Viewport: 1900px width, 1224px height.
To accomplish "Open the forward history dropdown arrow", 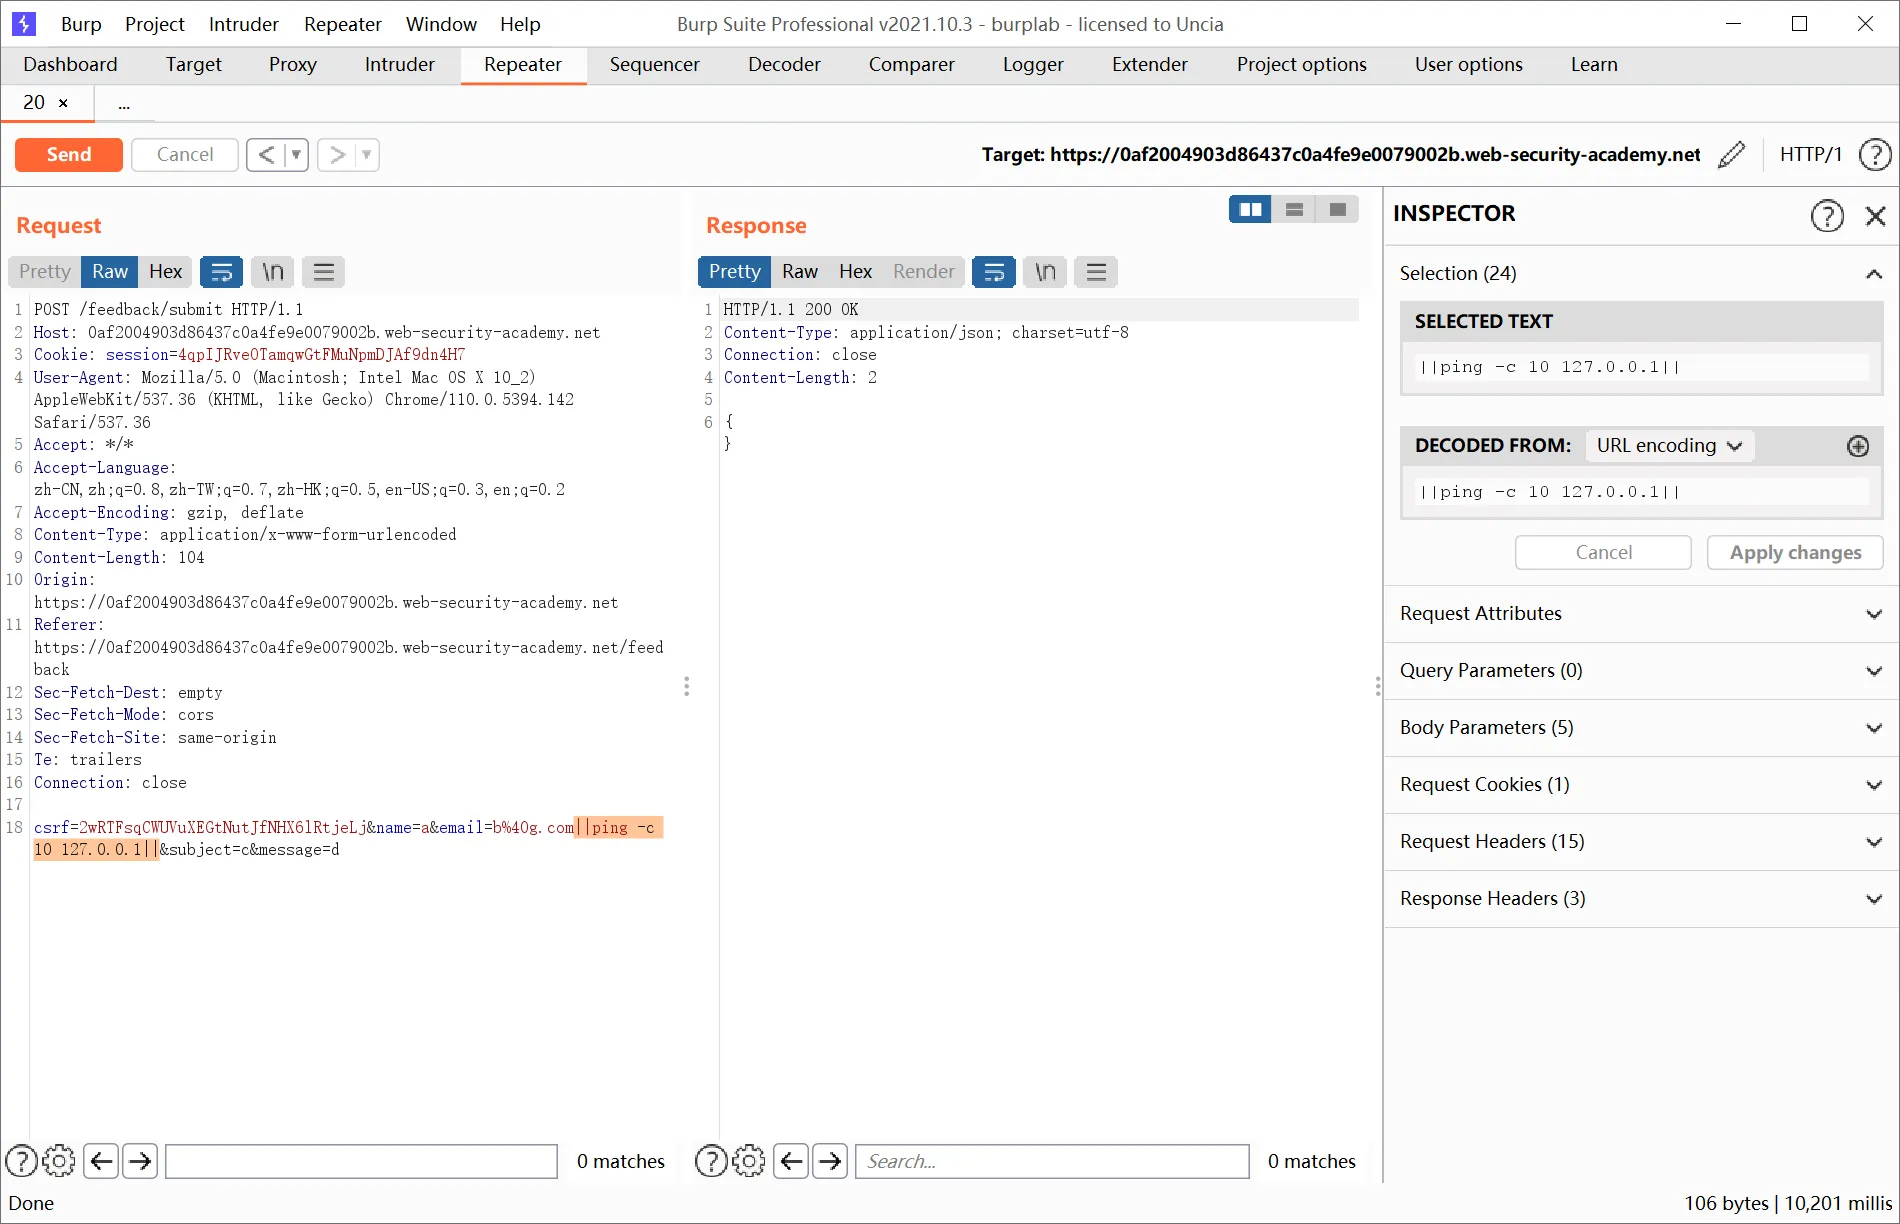I will point(367,155).
